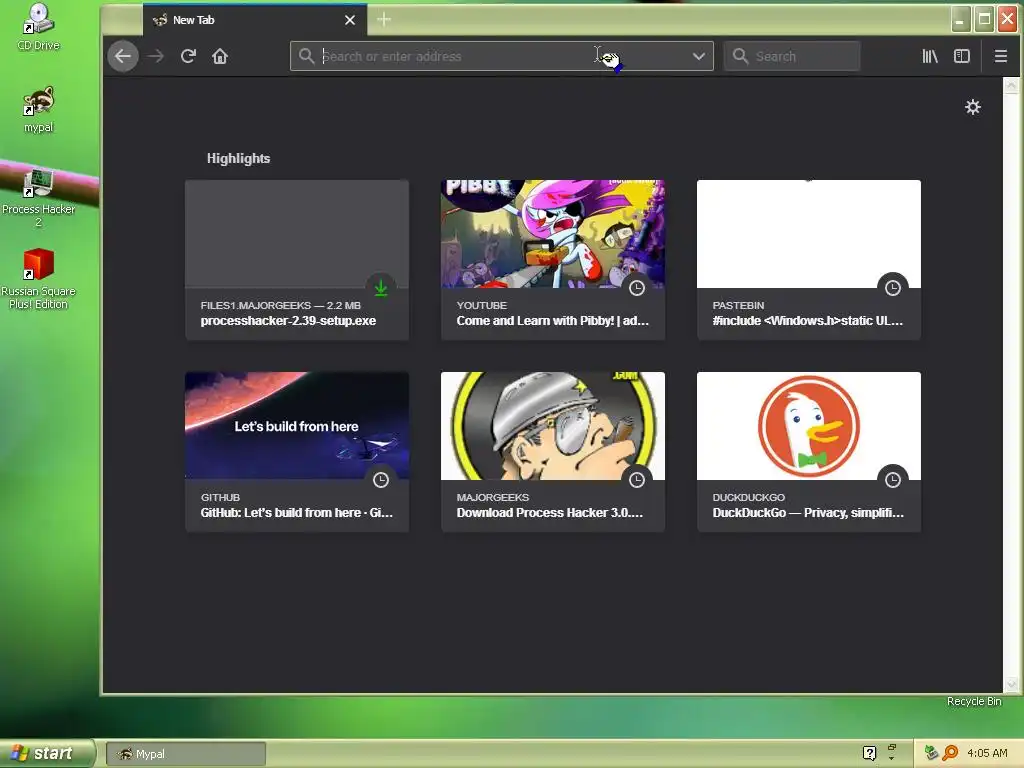Click history clock icon on YouTube card

pyautogui.click(x=637, y=288)
